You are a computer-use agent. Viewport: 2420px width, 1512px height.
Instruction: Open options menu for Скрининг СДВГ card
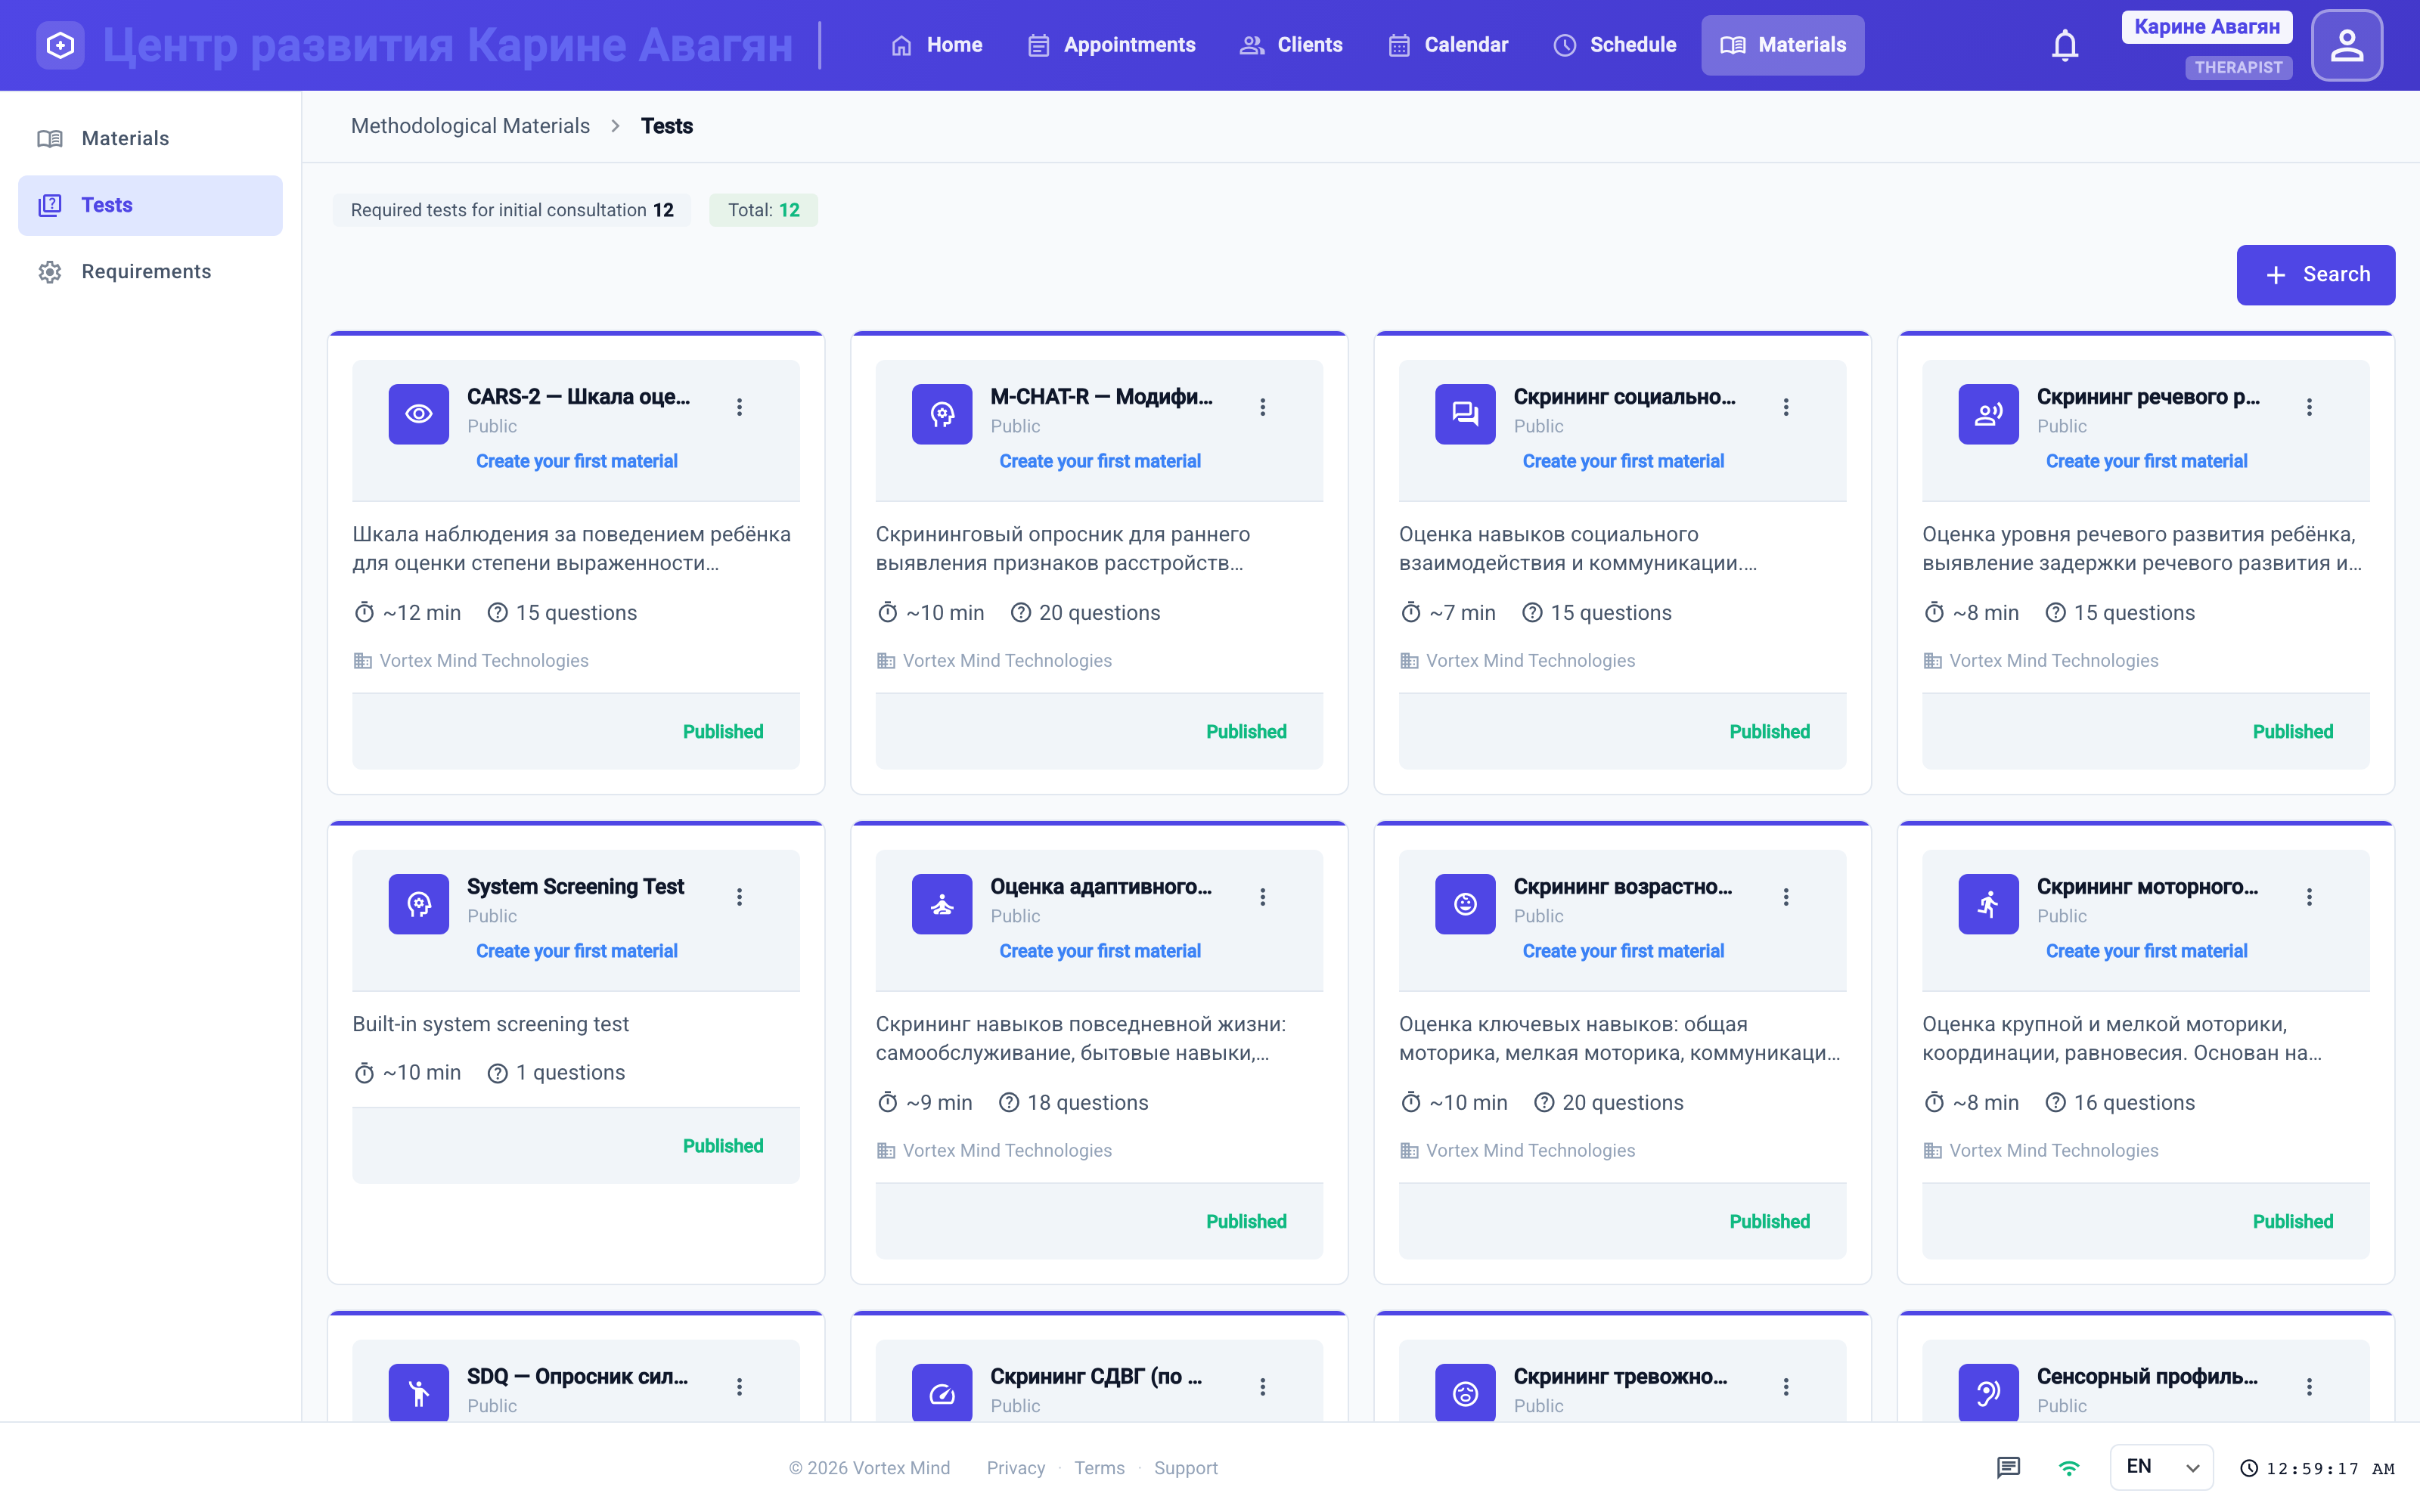click(1262, 1387)
